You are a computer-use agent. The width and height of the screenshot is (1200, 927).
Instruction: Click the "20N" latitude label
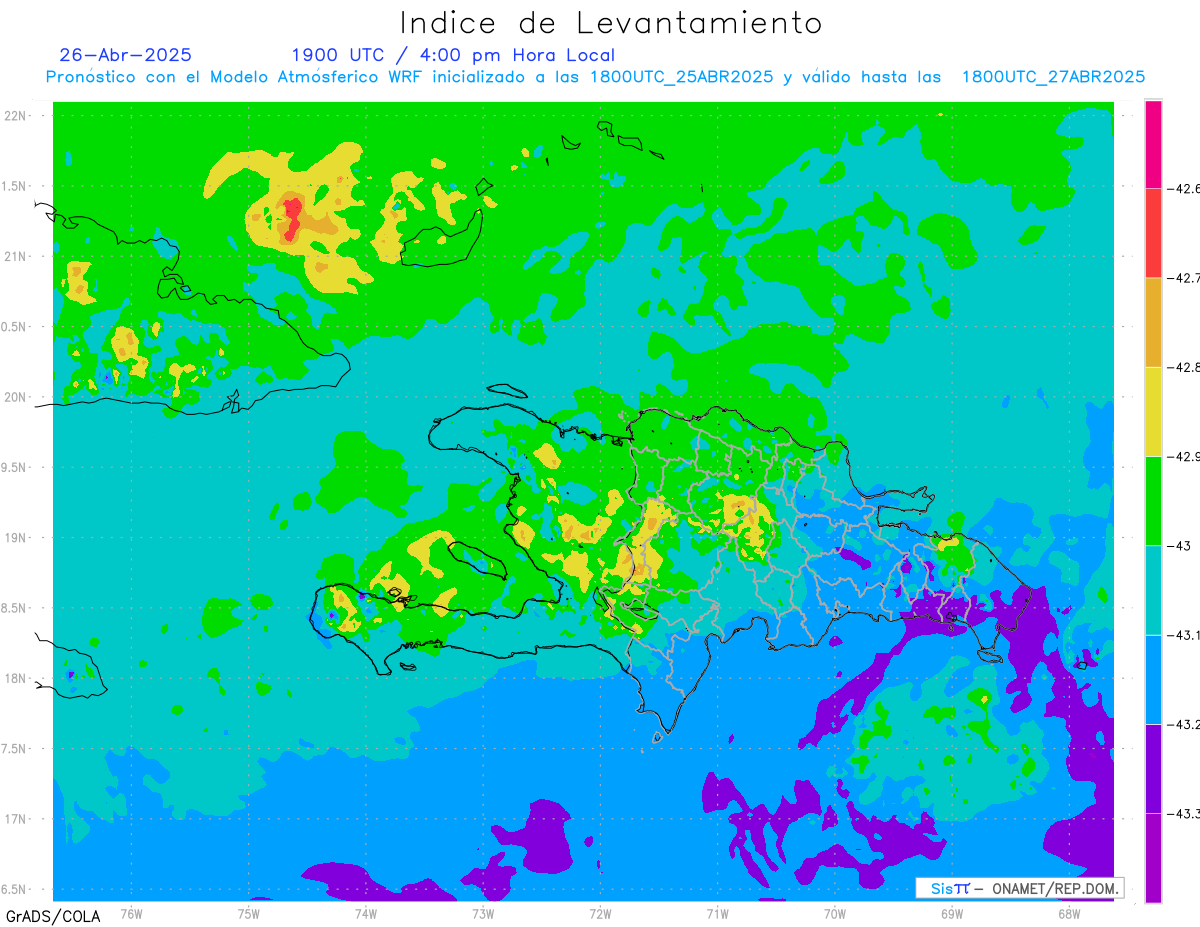coord(15,397)
